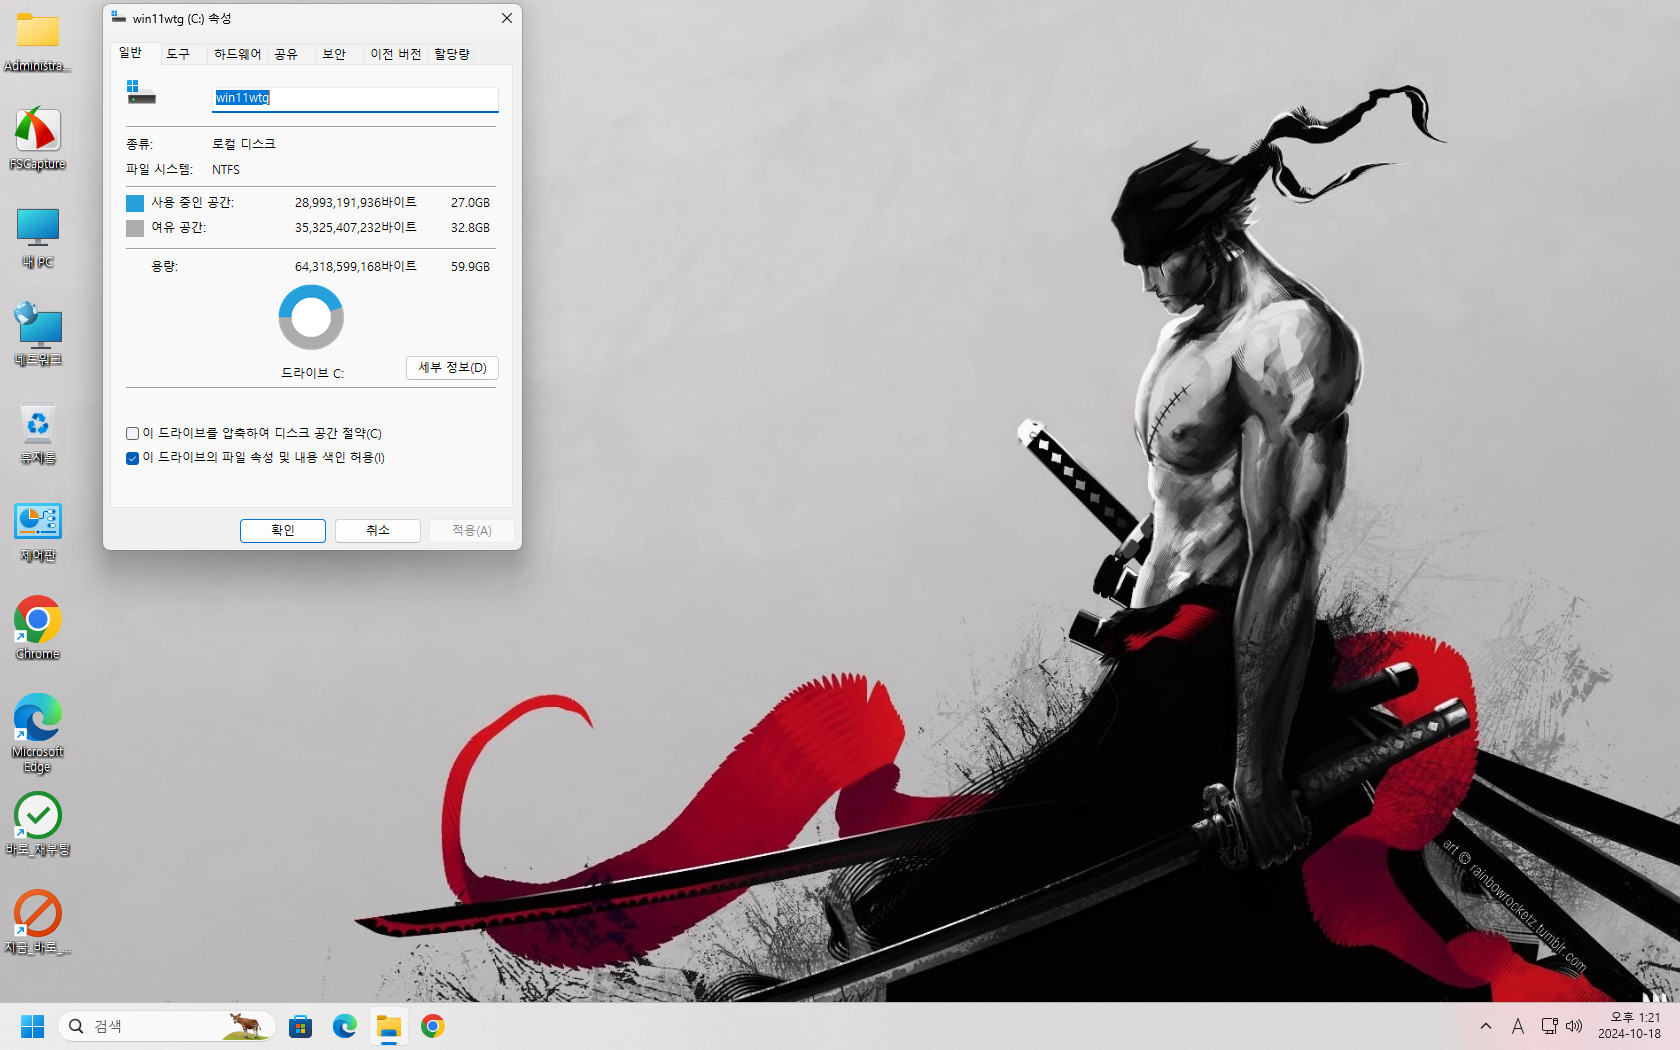Switch to the 공유 tab

[x=286, y=54]
